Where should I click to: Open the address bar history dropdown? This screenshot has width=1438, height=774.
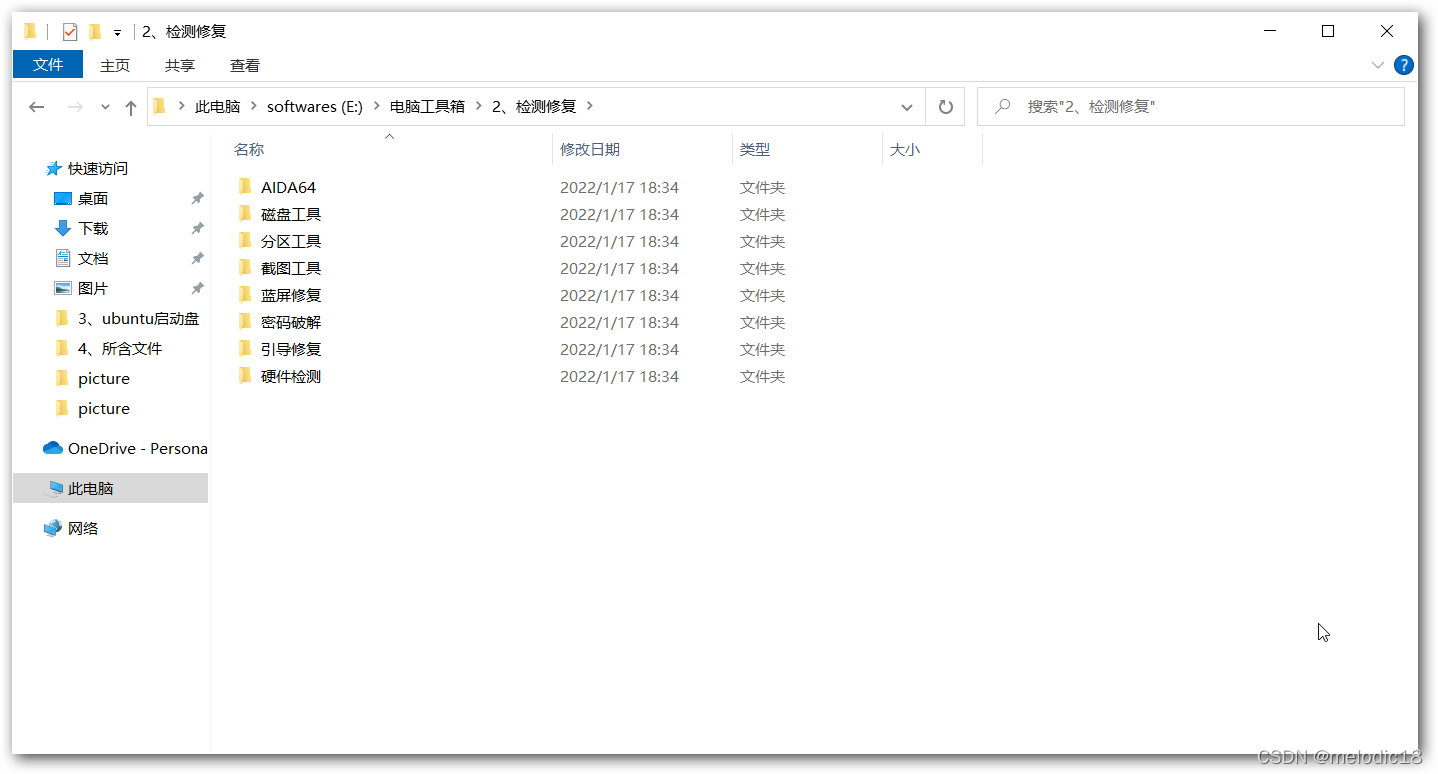click(907, 107)
